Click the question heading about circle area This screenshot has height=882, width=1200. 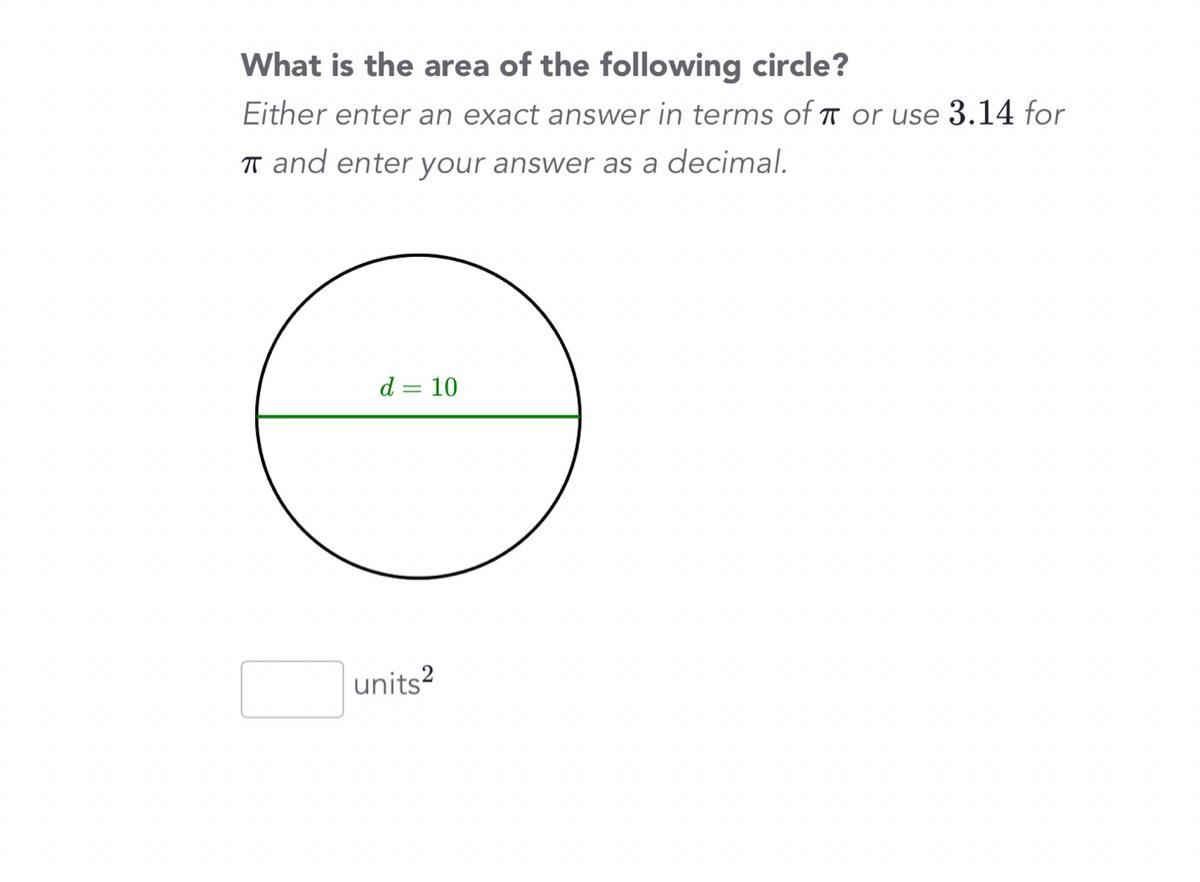pos(544,66)
